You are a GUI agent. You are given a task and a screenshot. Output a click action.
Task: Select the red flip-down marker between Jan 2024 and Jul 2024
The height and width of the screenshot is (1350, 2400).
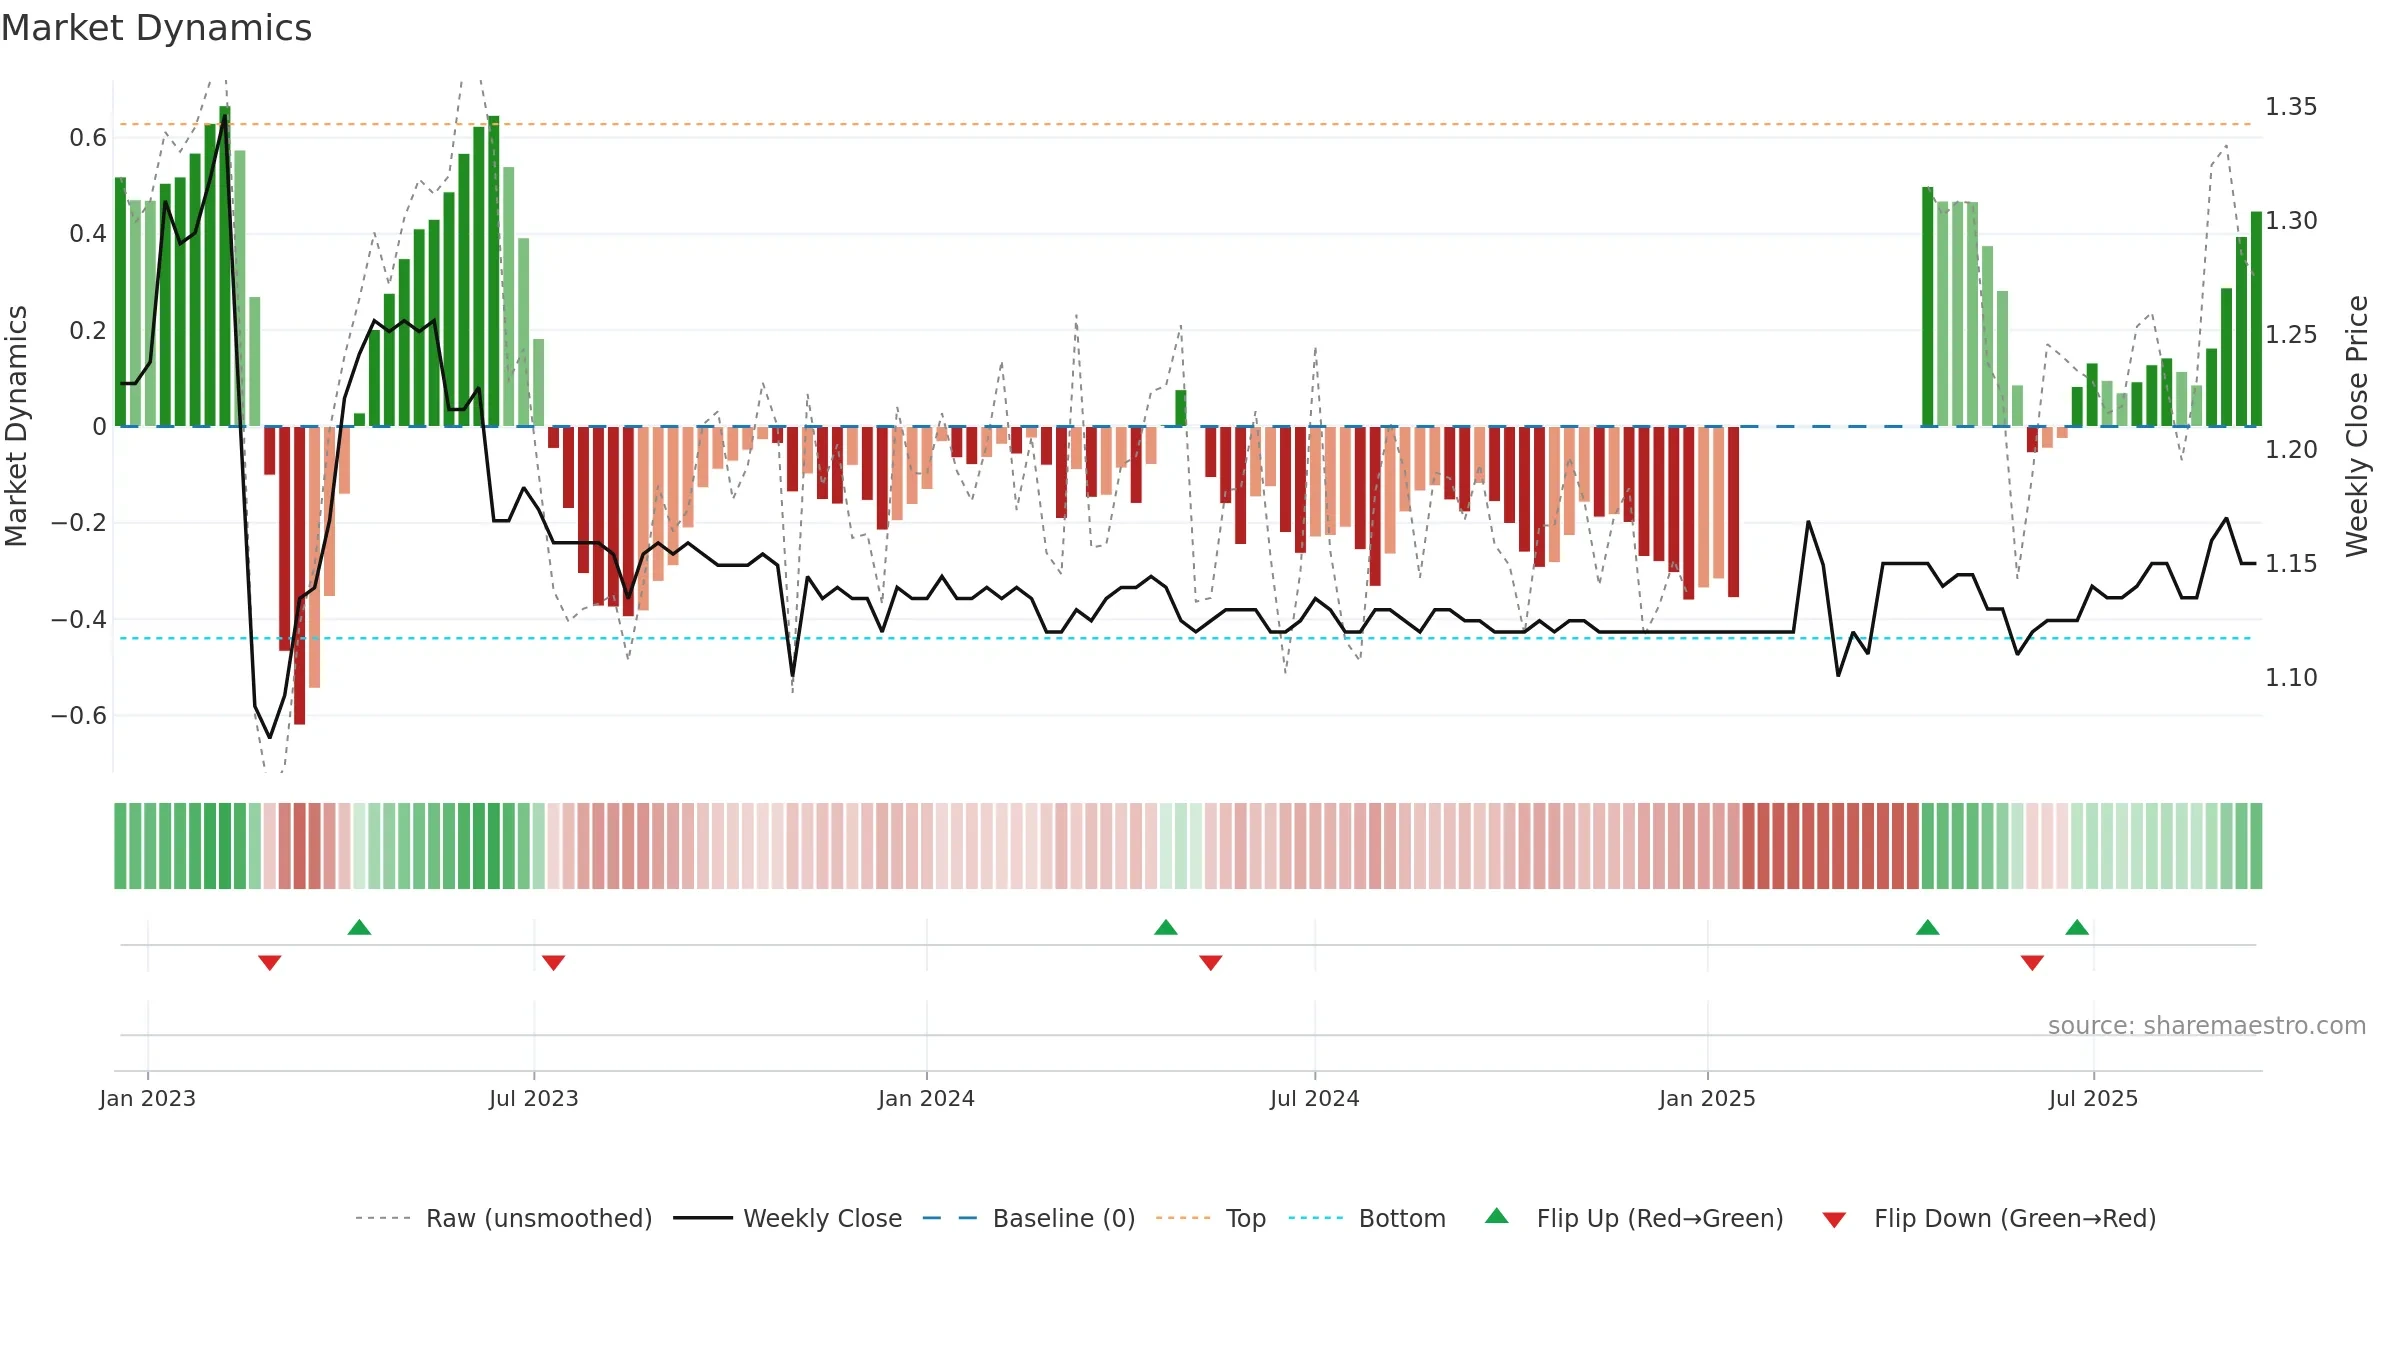1210,962
